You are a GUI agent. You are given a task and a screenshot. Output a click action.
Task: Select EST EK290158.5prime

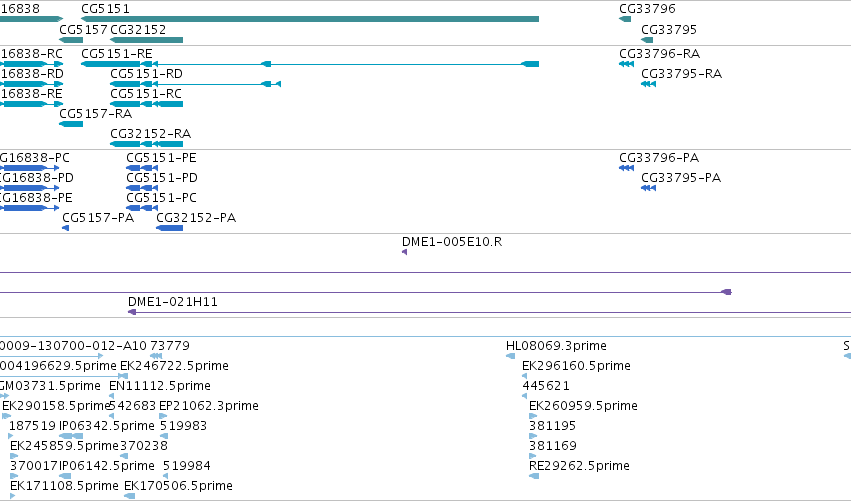pos(56,406)
